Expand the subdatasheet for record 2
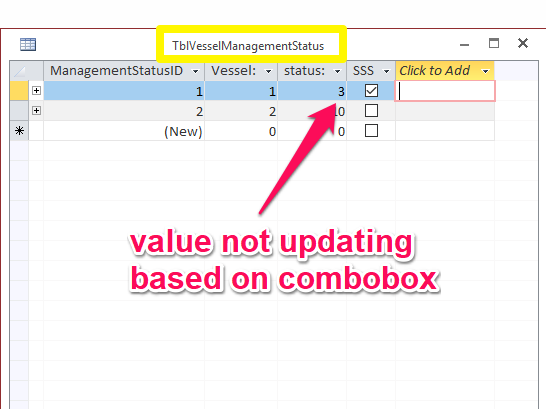546x409 pixels. (x=36, y=111)
